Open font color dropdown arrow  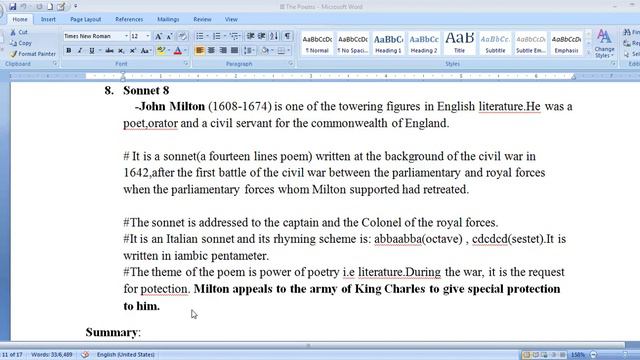click(x=185, y=51)
